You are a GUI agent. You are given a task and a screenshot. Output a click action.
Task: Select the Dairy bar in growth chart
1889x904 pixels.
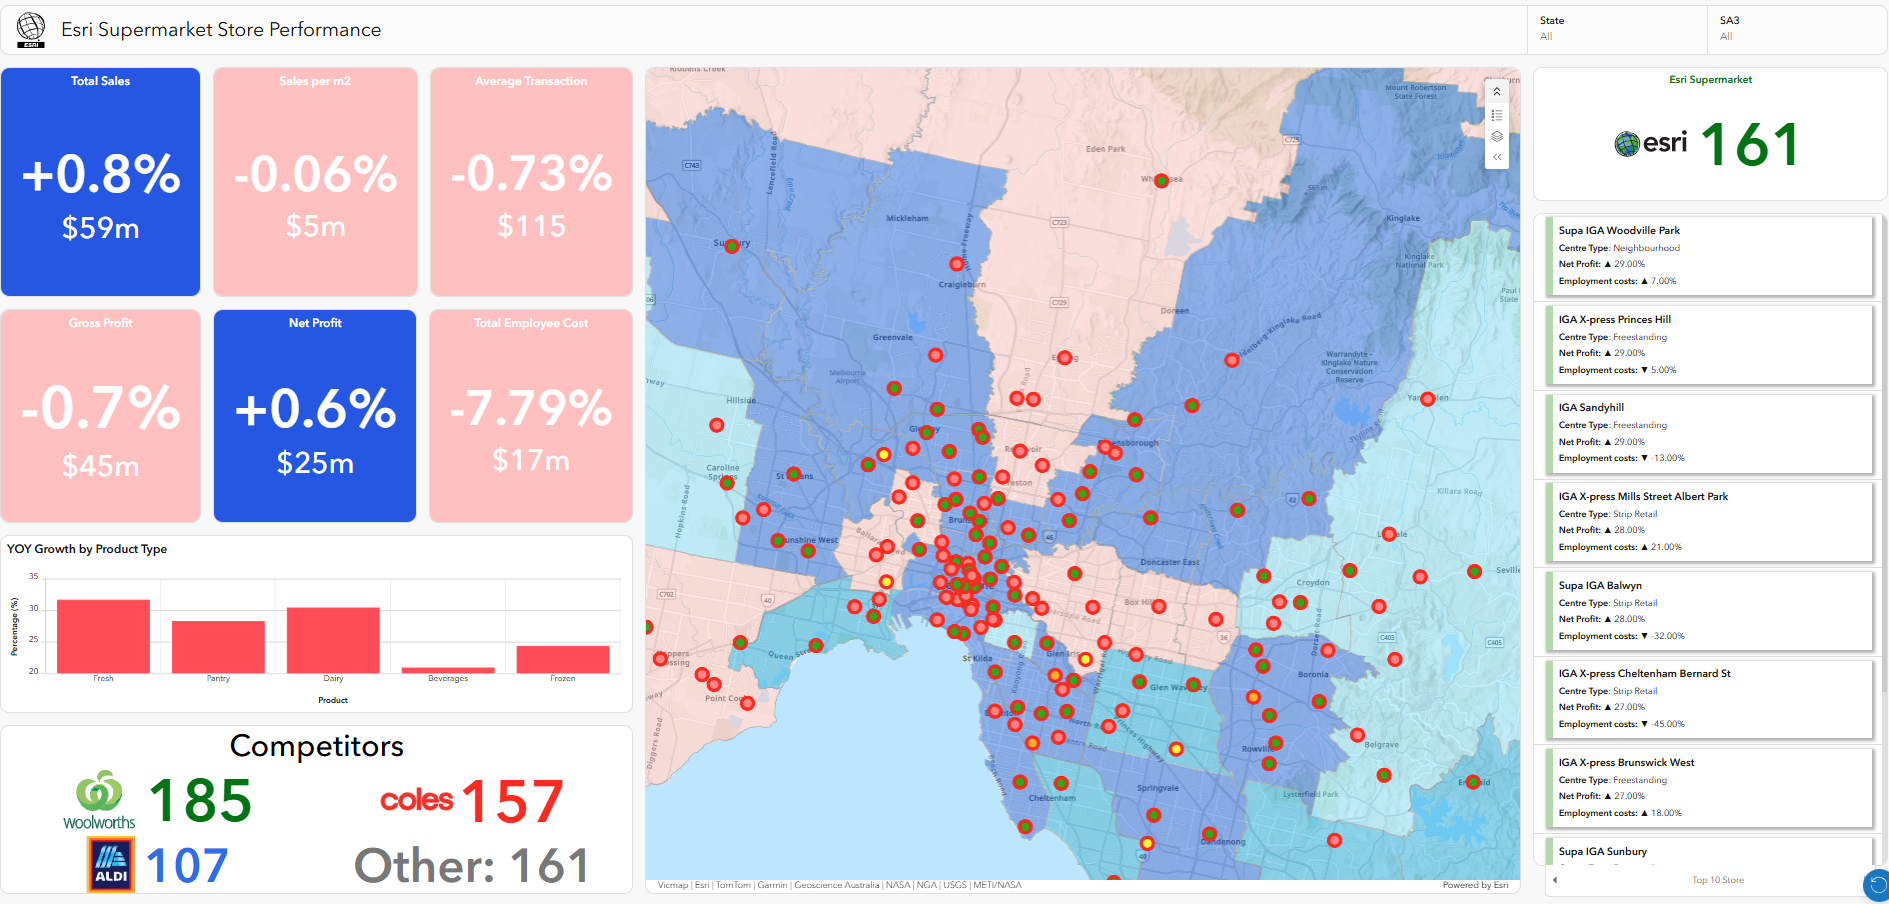(x=333, y=640)
